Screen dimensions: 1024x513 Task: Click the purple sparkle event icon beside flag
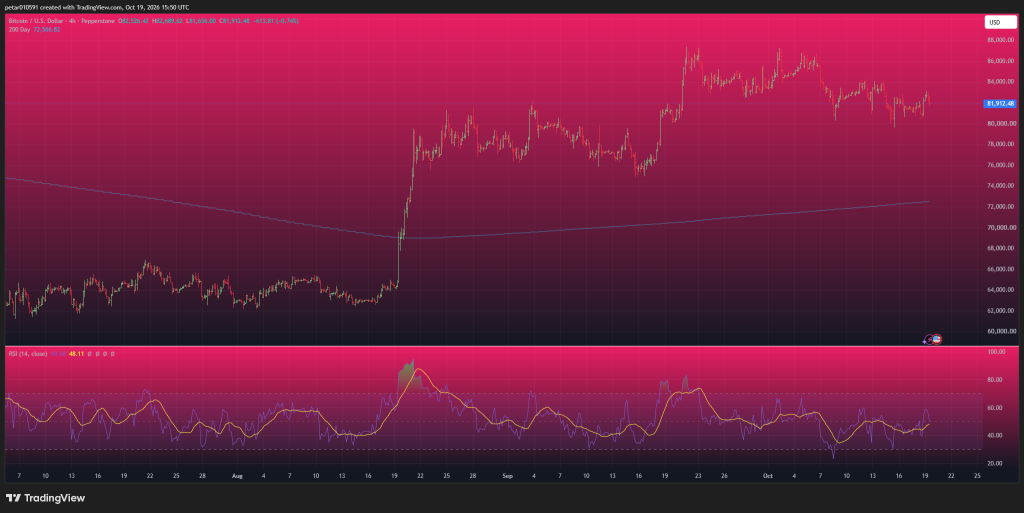click(x=928, y=340)
